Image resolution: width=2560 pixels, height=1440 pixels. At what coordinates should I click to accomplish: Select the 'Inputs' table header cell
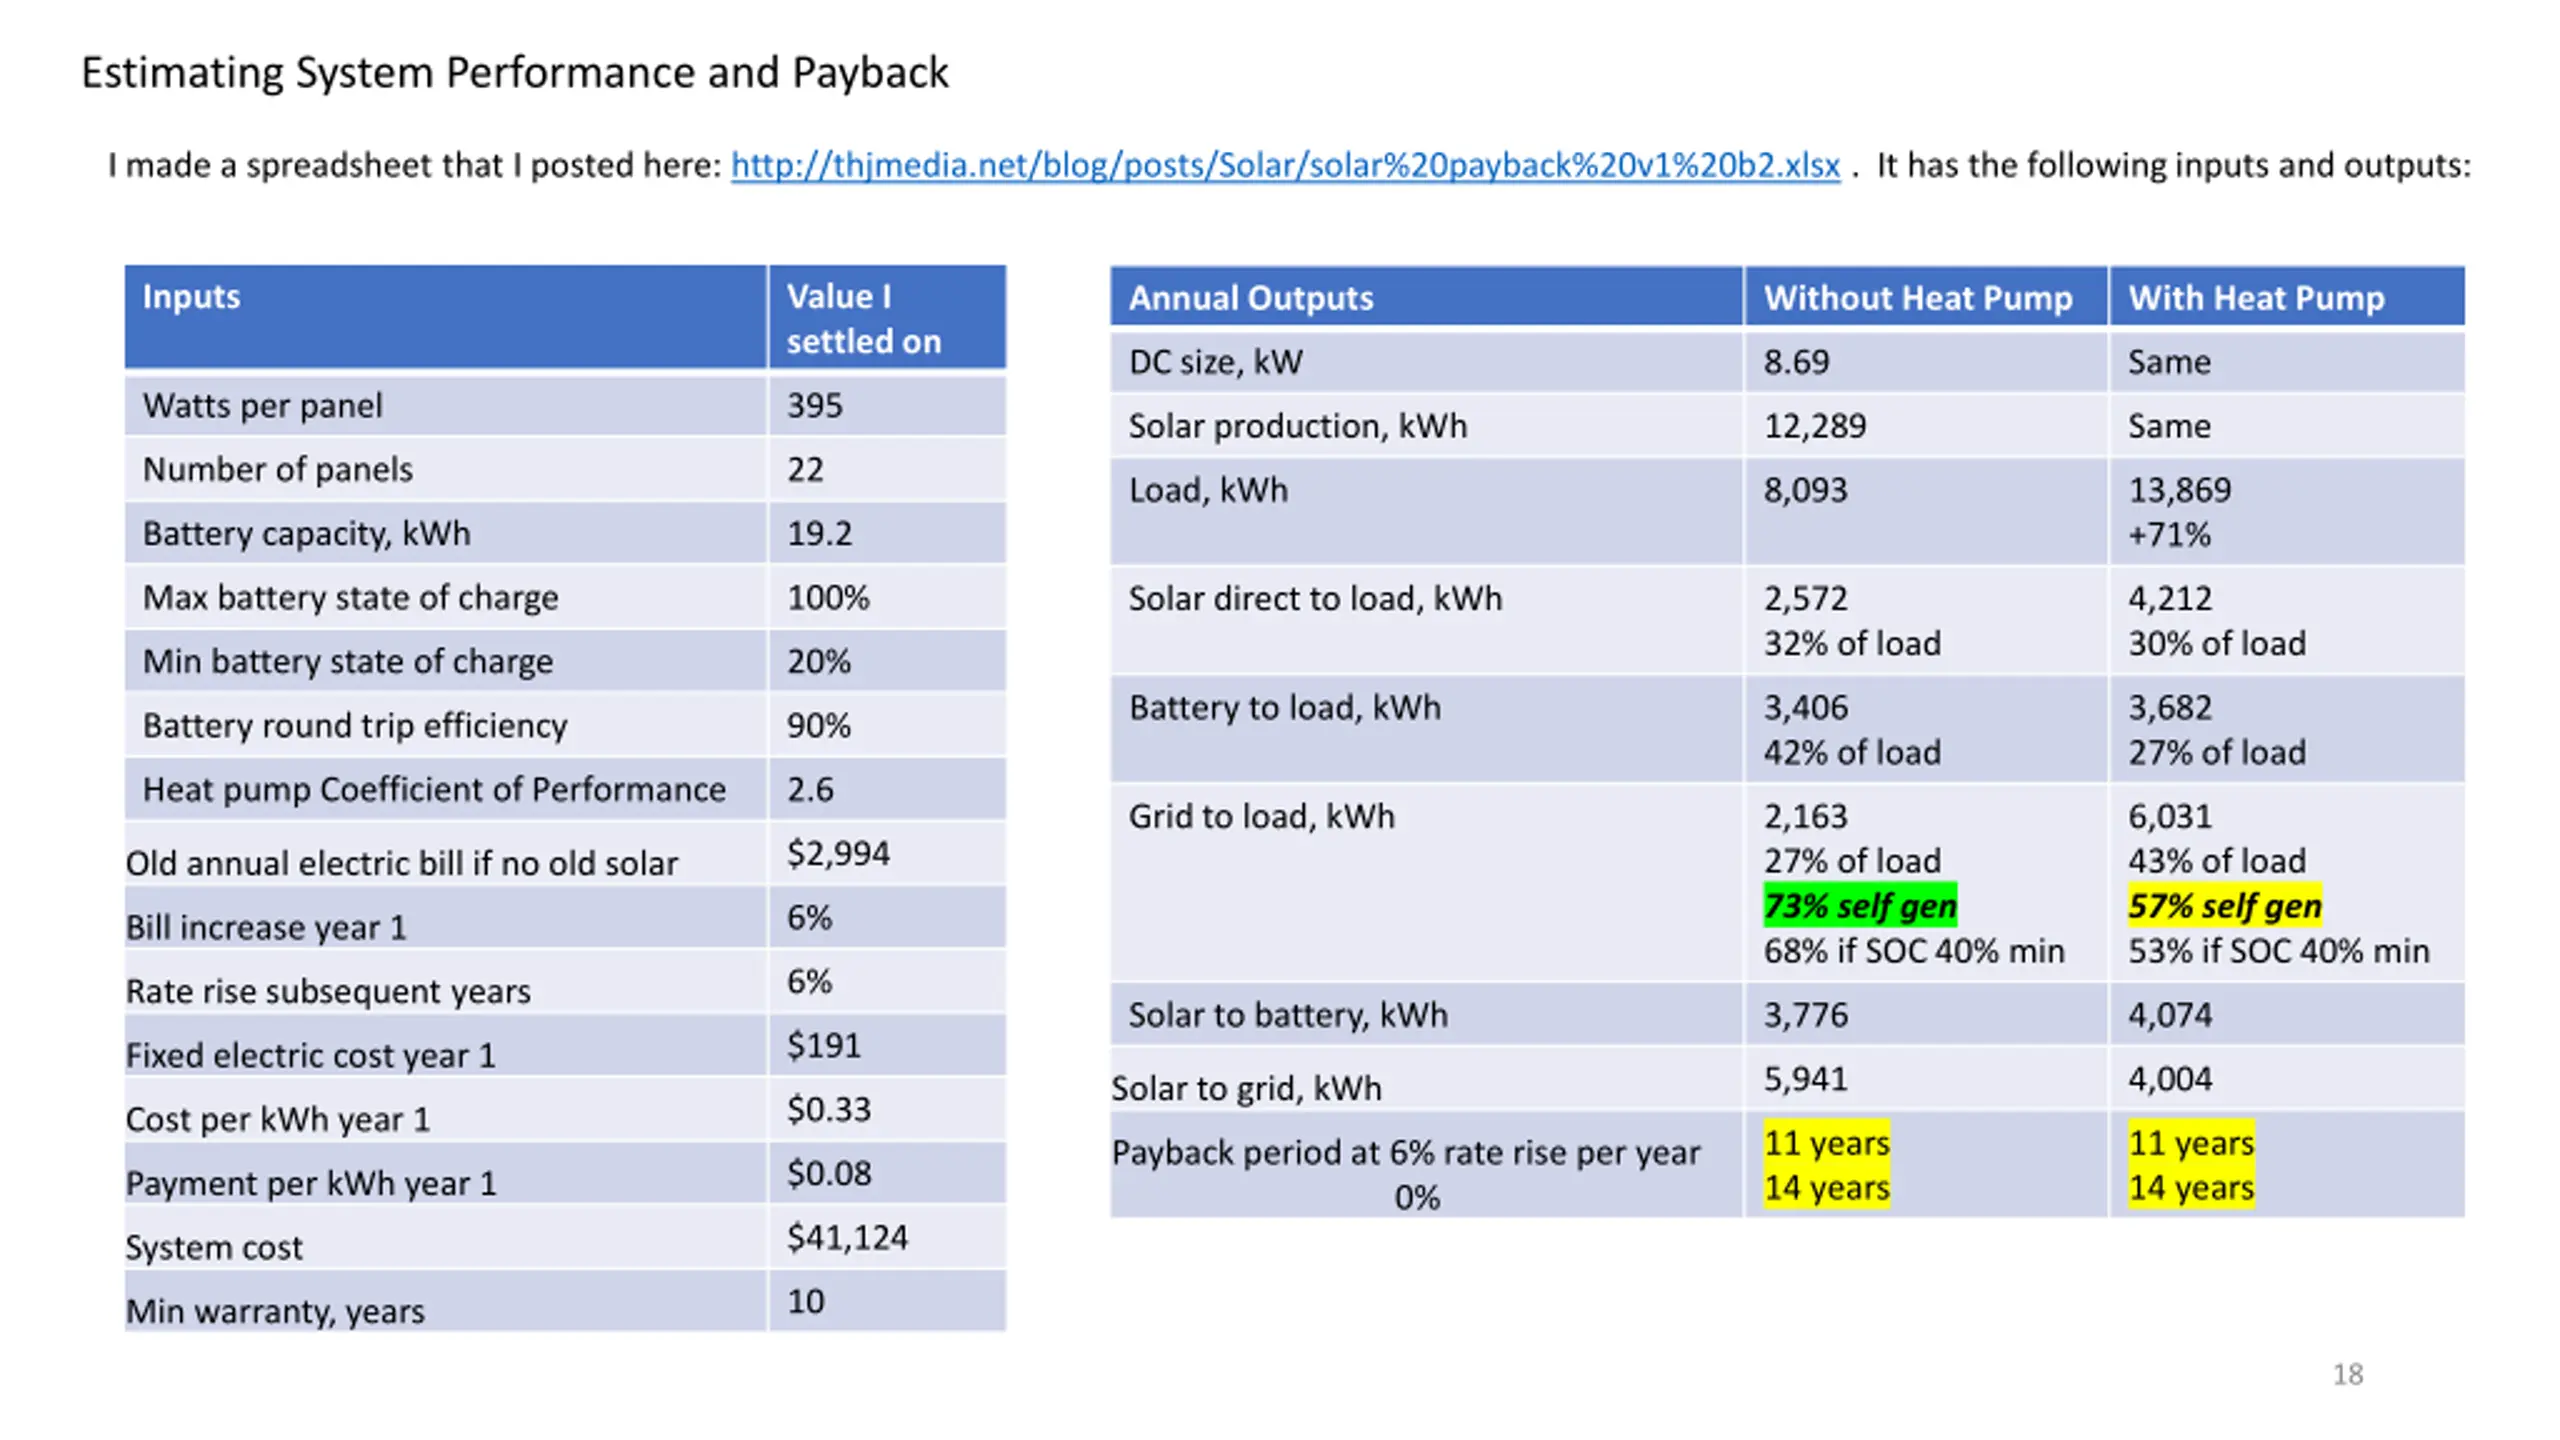click(191, 297)
